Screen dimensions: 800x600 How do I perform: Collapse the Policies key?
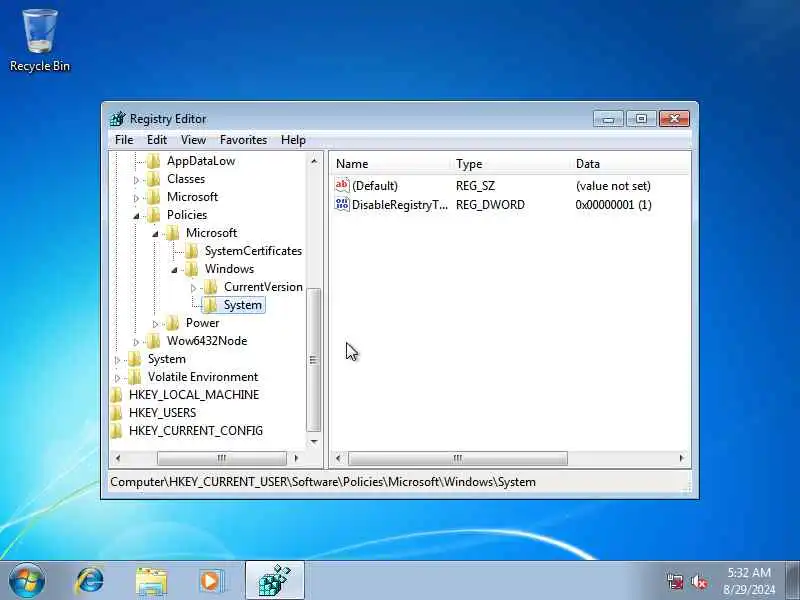click(136, 216)
